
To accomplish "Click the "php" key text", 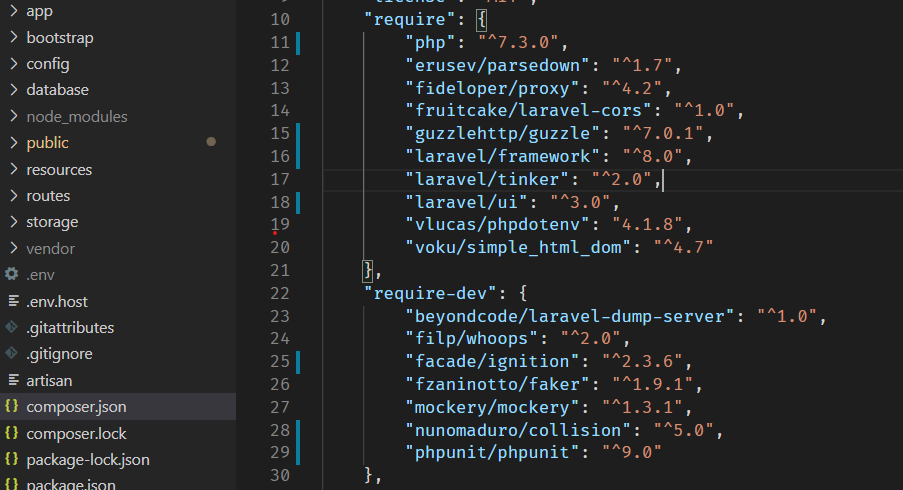I will [431, 43].
